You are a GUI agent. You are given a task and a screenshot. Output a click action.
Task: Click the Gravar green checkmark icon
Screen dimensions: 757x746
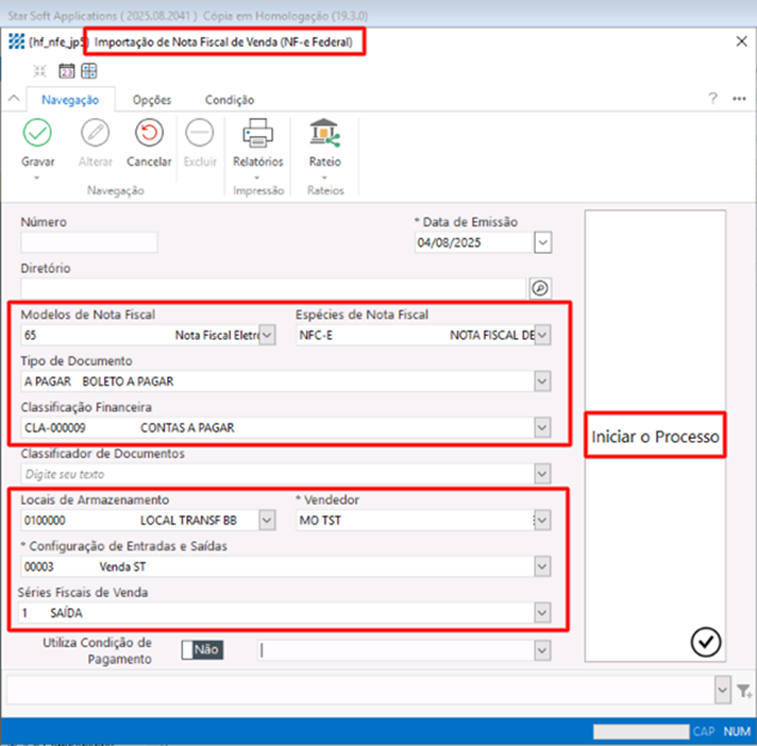click(x=37, y=132)
